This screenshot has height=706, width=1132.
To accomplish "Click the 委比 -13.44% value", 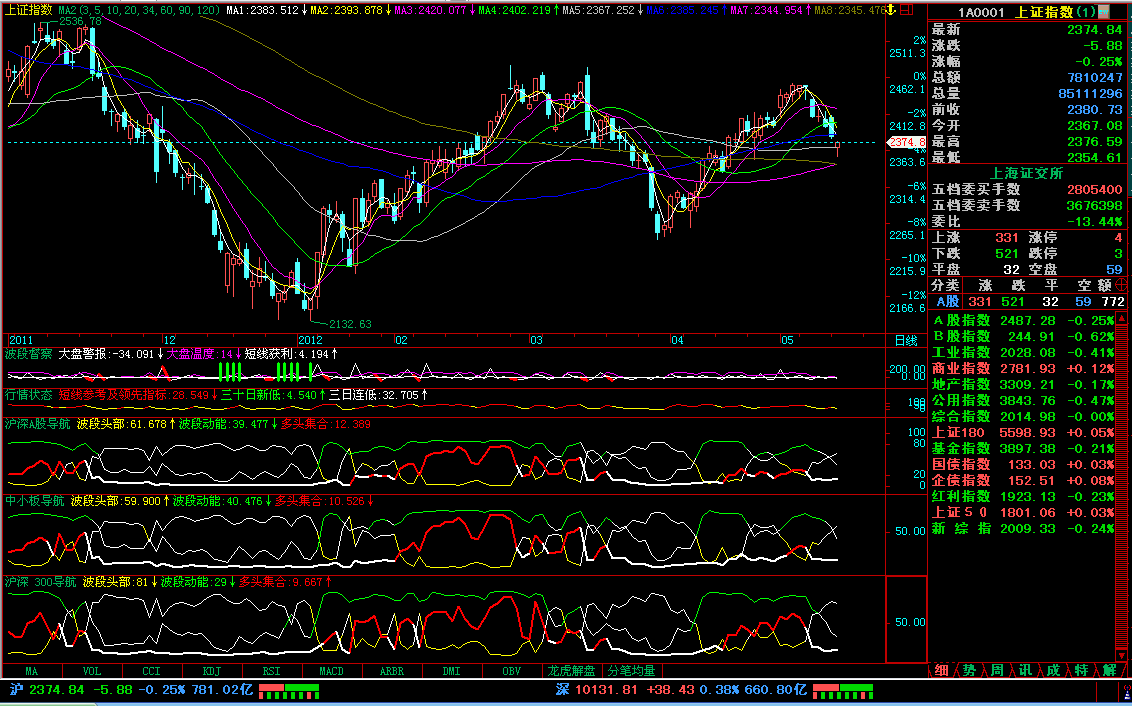I will coord(1094,222).
